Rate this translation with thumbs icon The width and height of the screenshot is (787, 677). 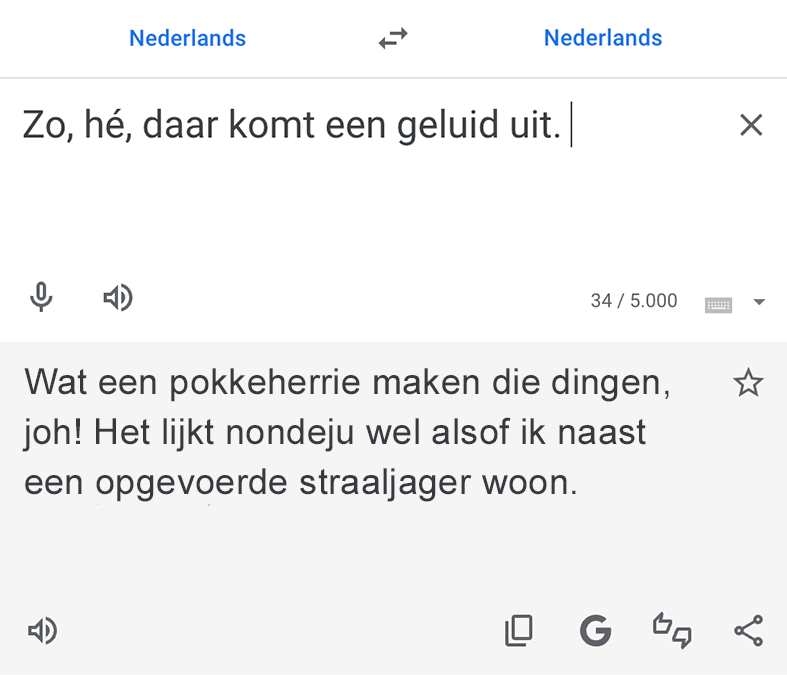click(672, 630)
